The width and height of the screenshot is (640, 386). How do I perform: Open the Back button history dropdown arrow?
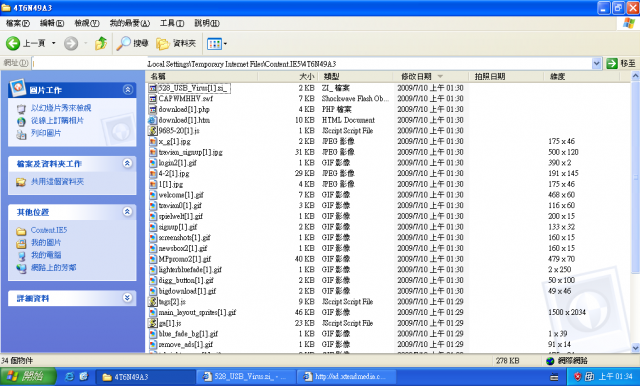tap(53, 43)
